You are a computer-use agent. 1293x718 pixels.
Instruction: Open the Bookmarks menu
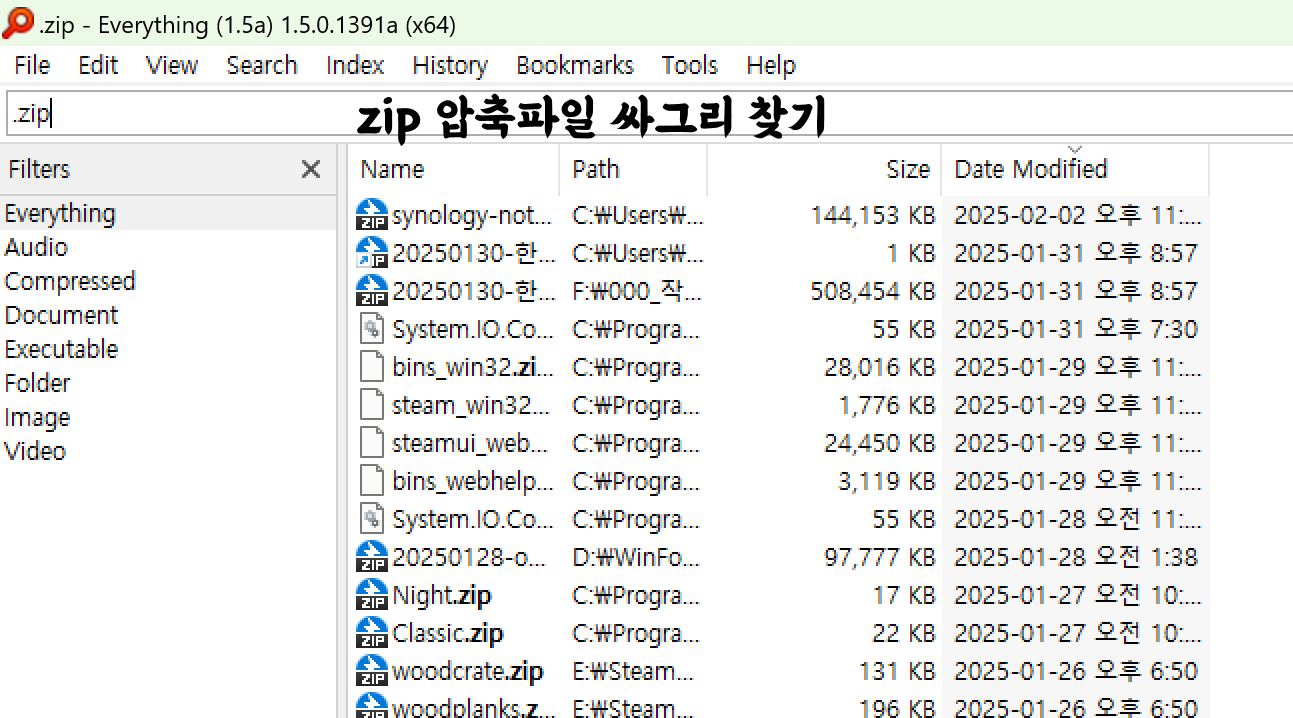(574, 65)
